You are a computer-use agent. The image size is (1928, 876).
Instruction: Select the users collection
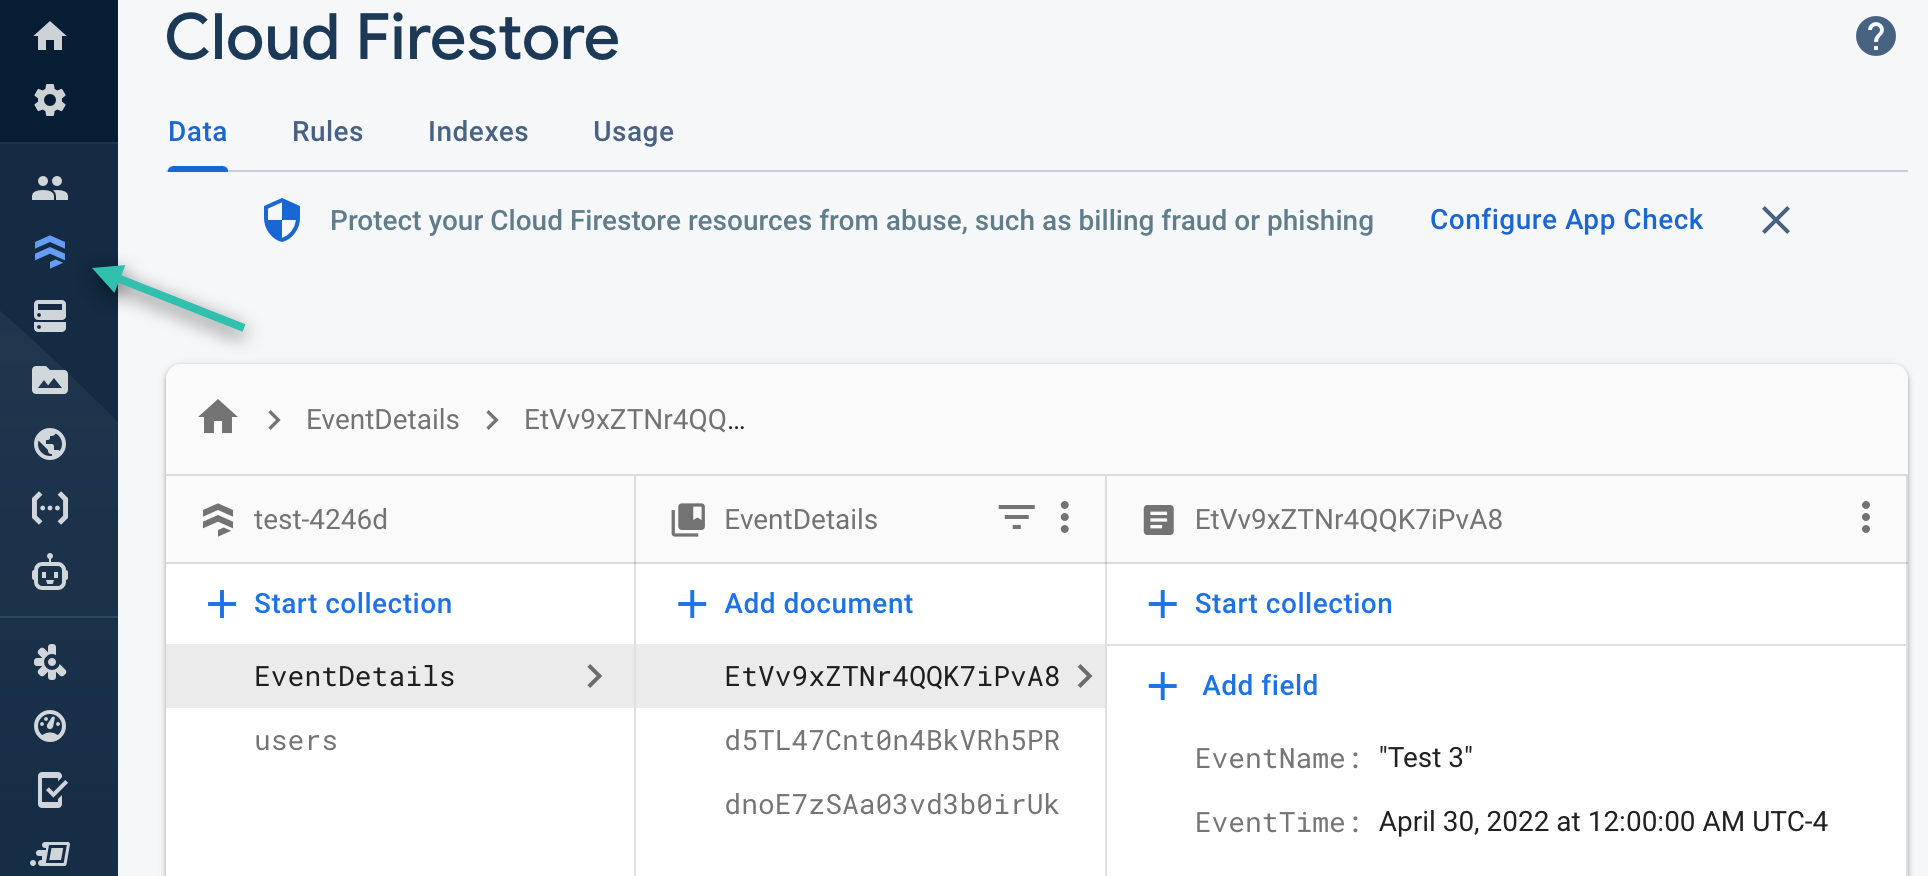[x=296, y=741]
